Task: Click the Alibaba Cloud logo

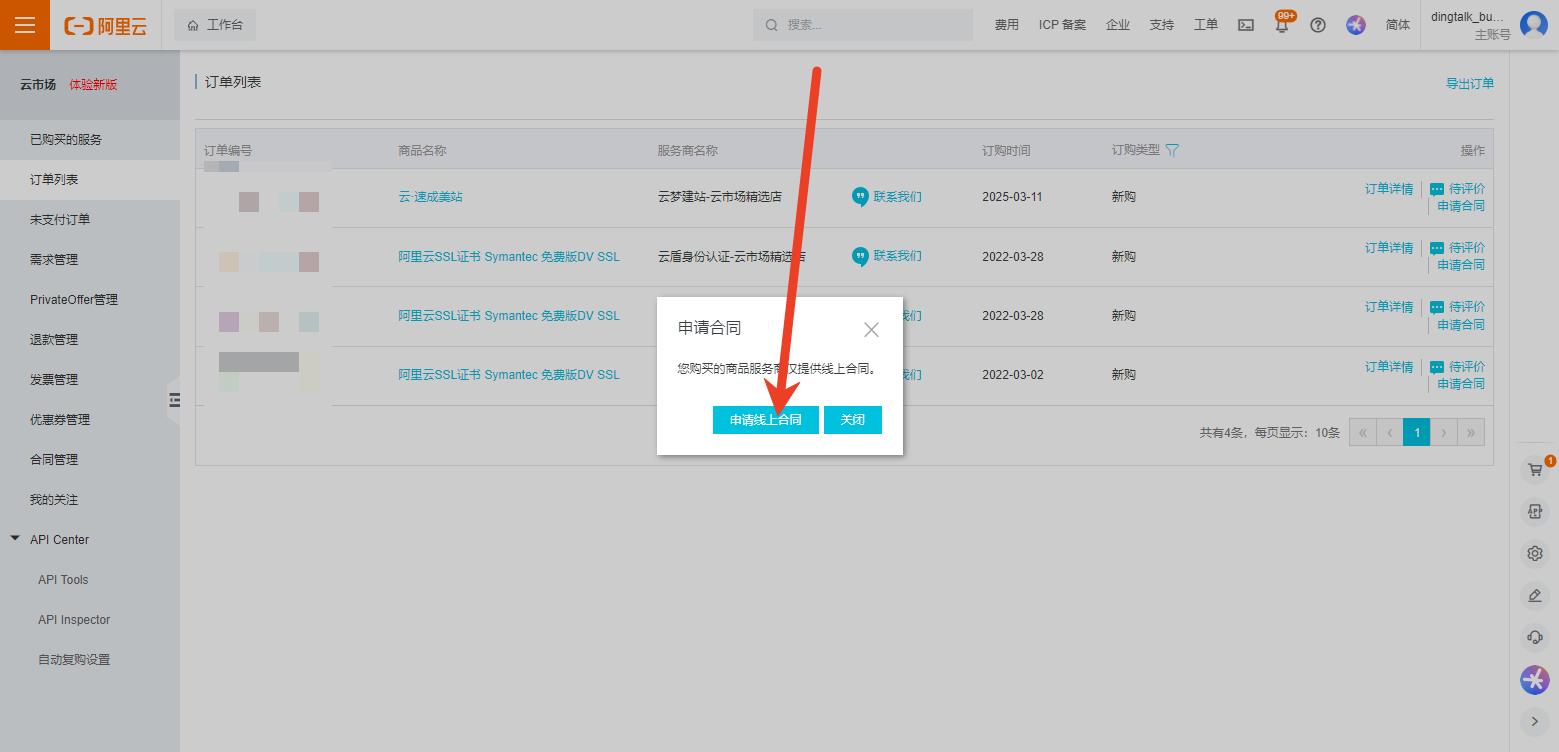Action: click(105, 26)
